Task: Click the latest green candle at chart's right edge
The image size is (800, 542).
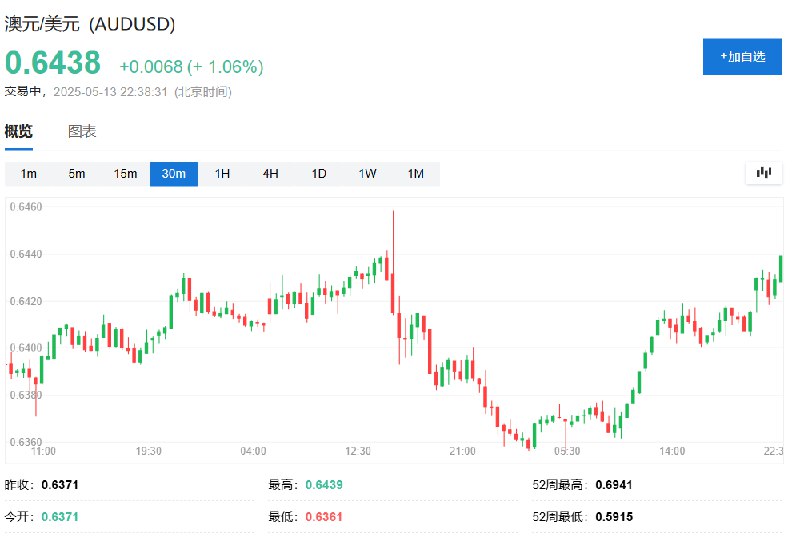Action: coord(781,268)
